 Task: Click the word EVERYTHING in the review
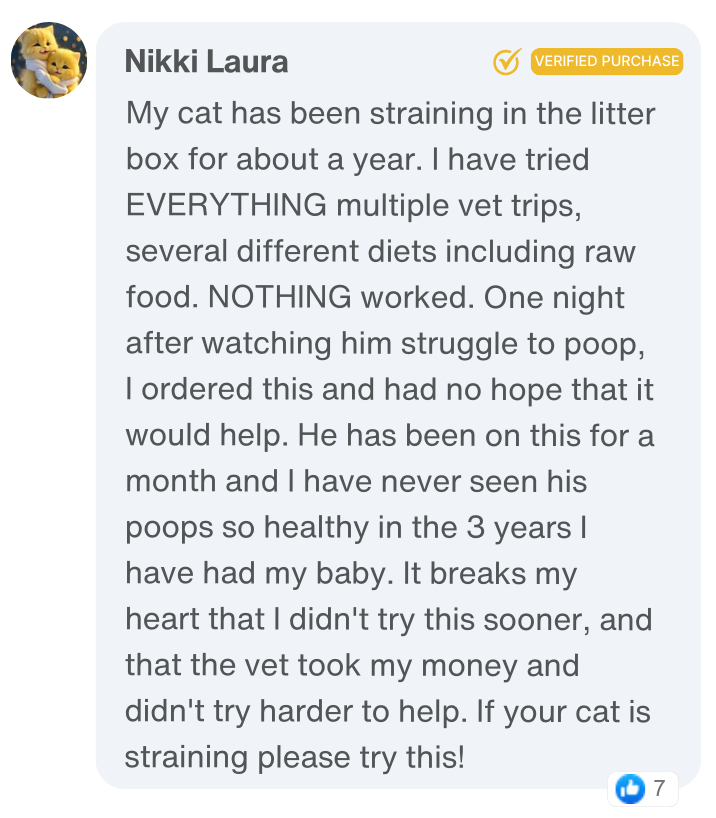click(226, 205)
